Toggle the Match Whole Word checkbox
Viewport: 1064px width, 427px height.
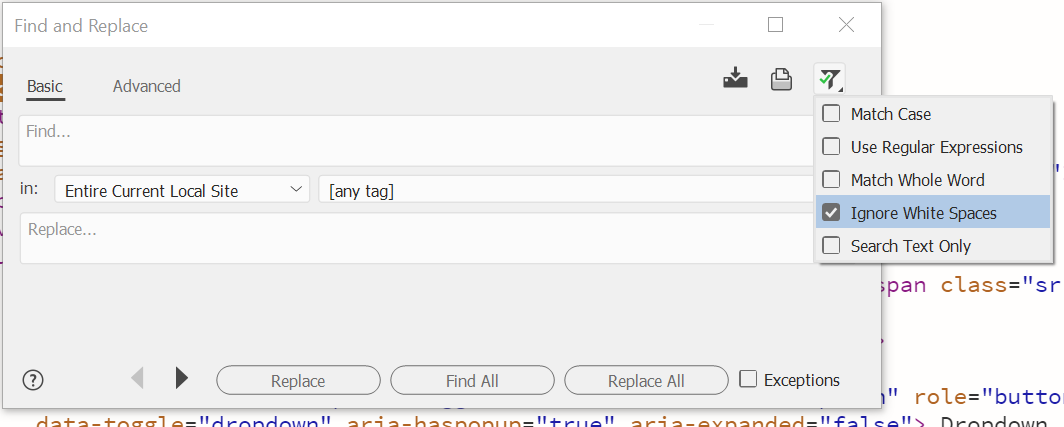tap(831, 180)
